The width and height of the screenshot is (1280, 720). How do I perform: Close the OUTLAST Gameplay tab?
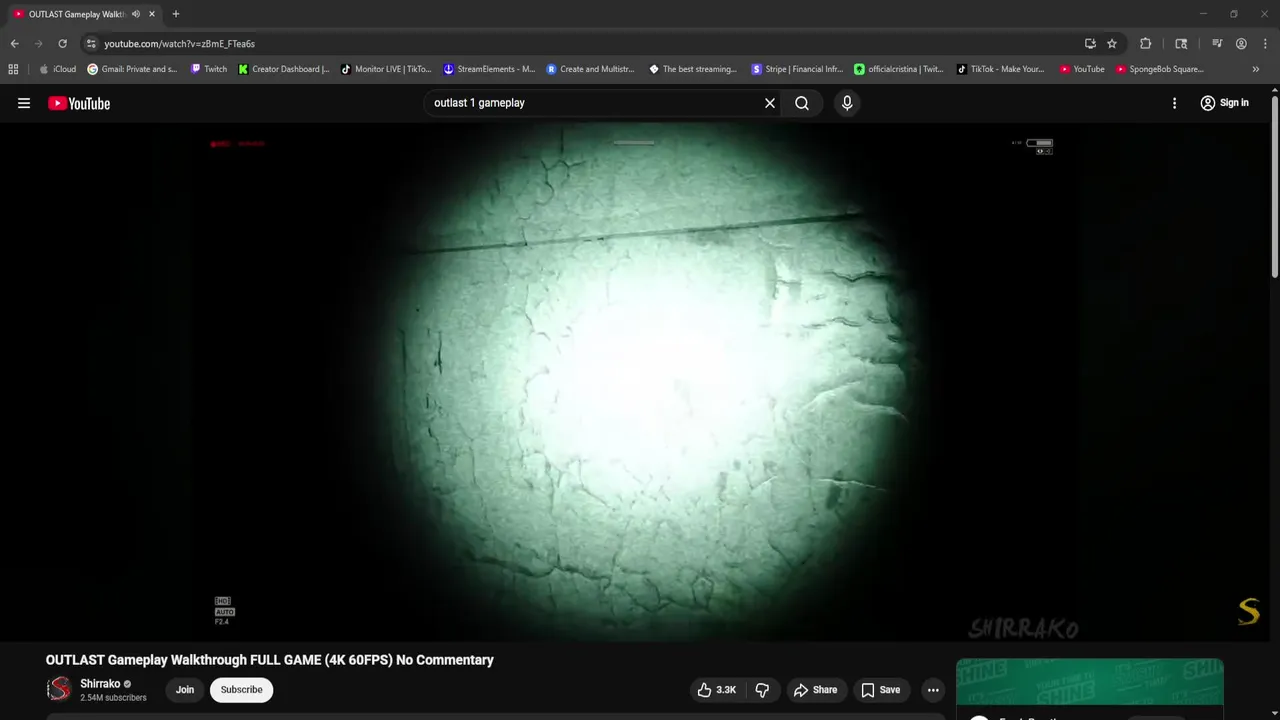[152, 14]
